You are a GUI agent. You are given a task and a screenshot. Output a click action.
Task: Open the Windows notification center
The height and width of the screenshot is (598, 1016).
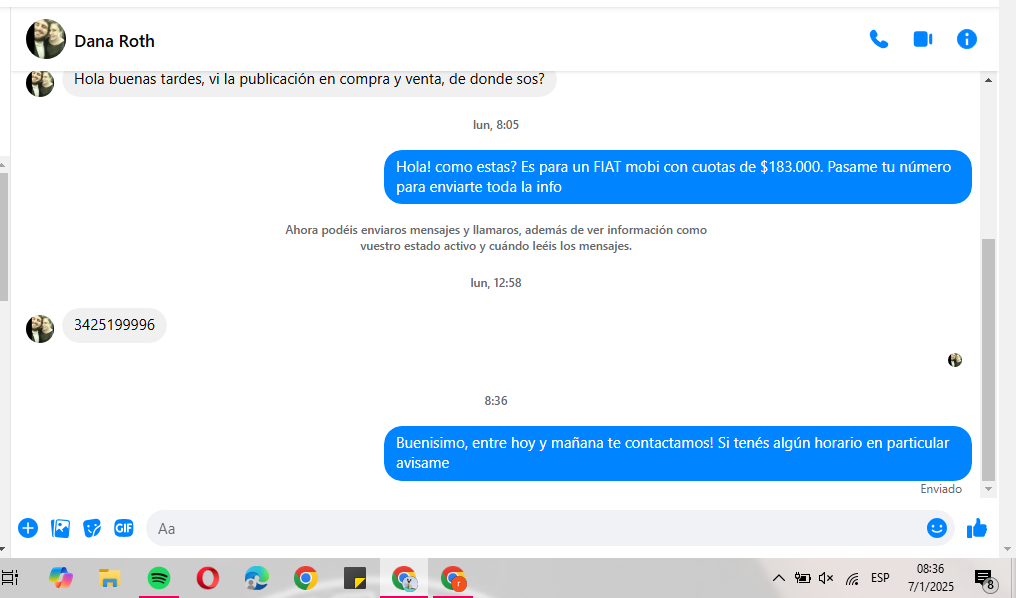tap(983, 578)
